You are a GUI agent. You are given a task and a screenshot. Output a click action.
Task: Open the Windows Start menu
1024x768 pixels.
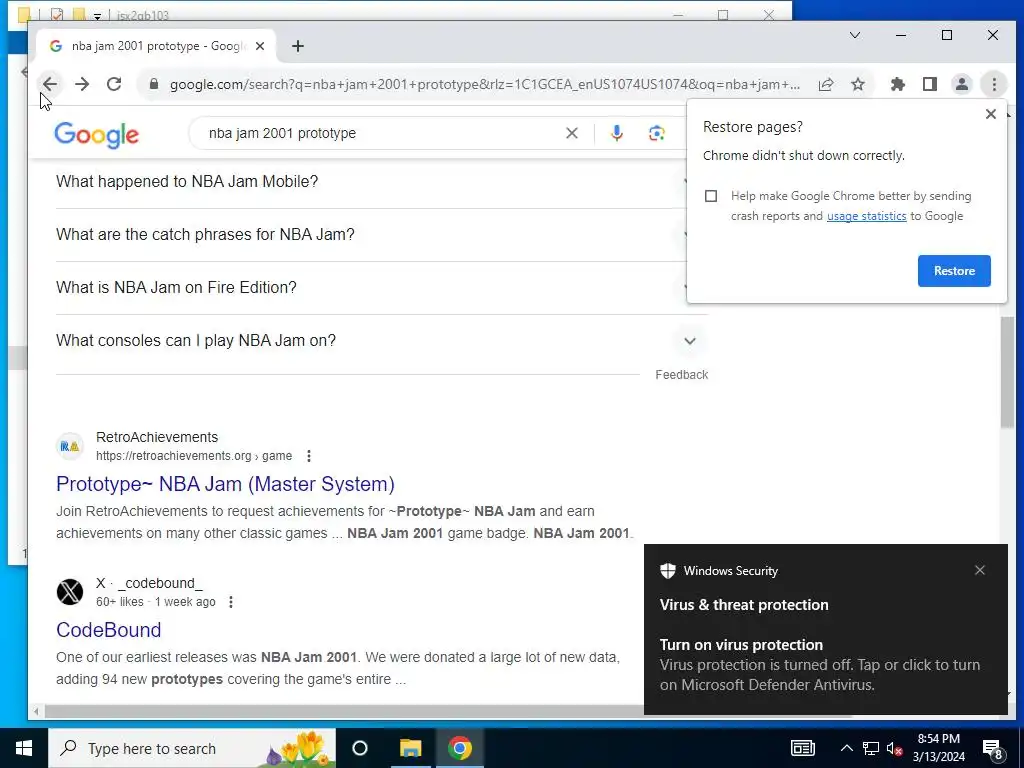pos(24,748)
